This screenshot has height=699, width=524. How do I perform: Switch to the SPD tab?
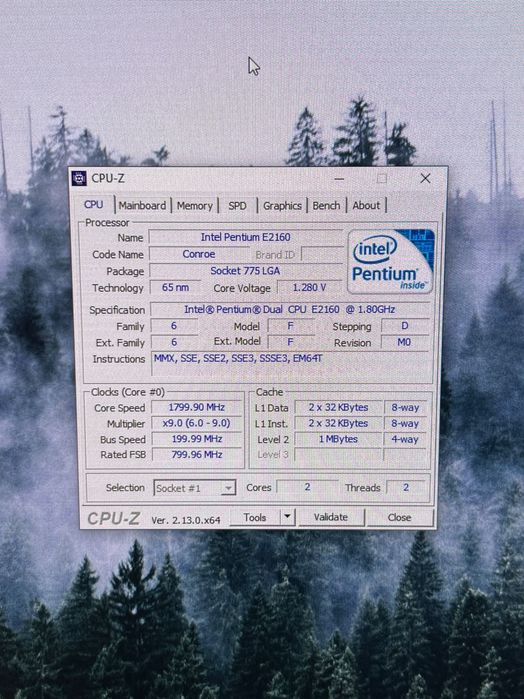coord(237,206)
